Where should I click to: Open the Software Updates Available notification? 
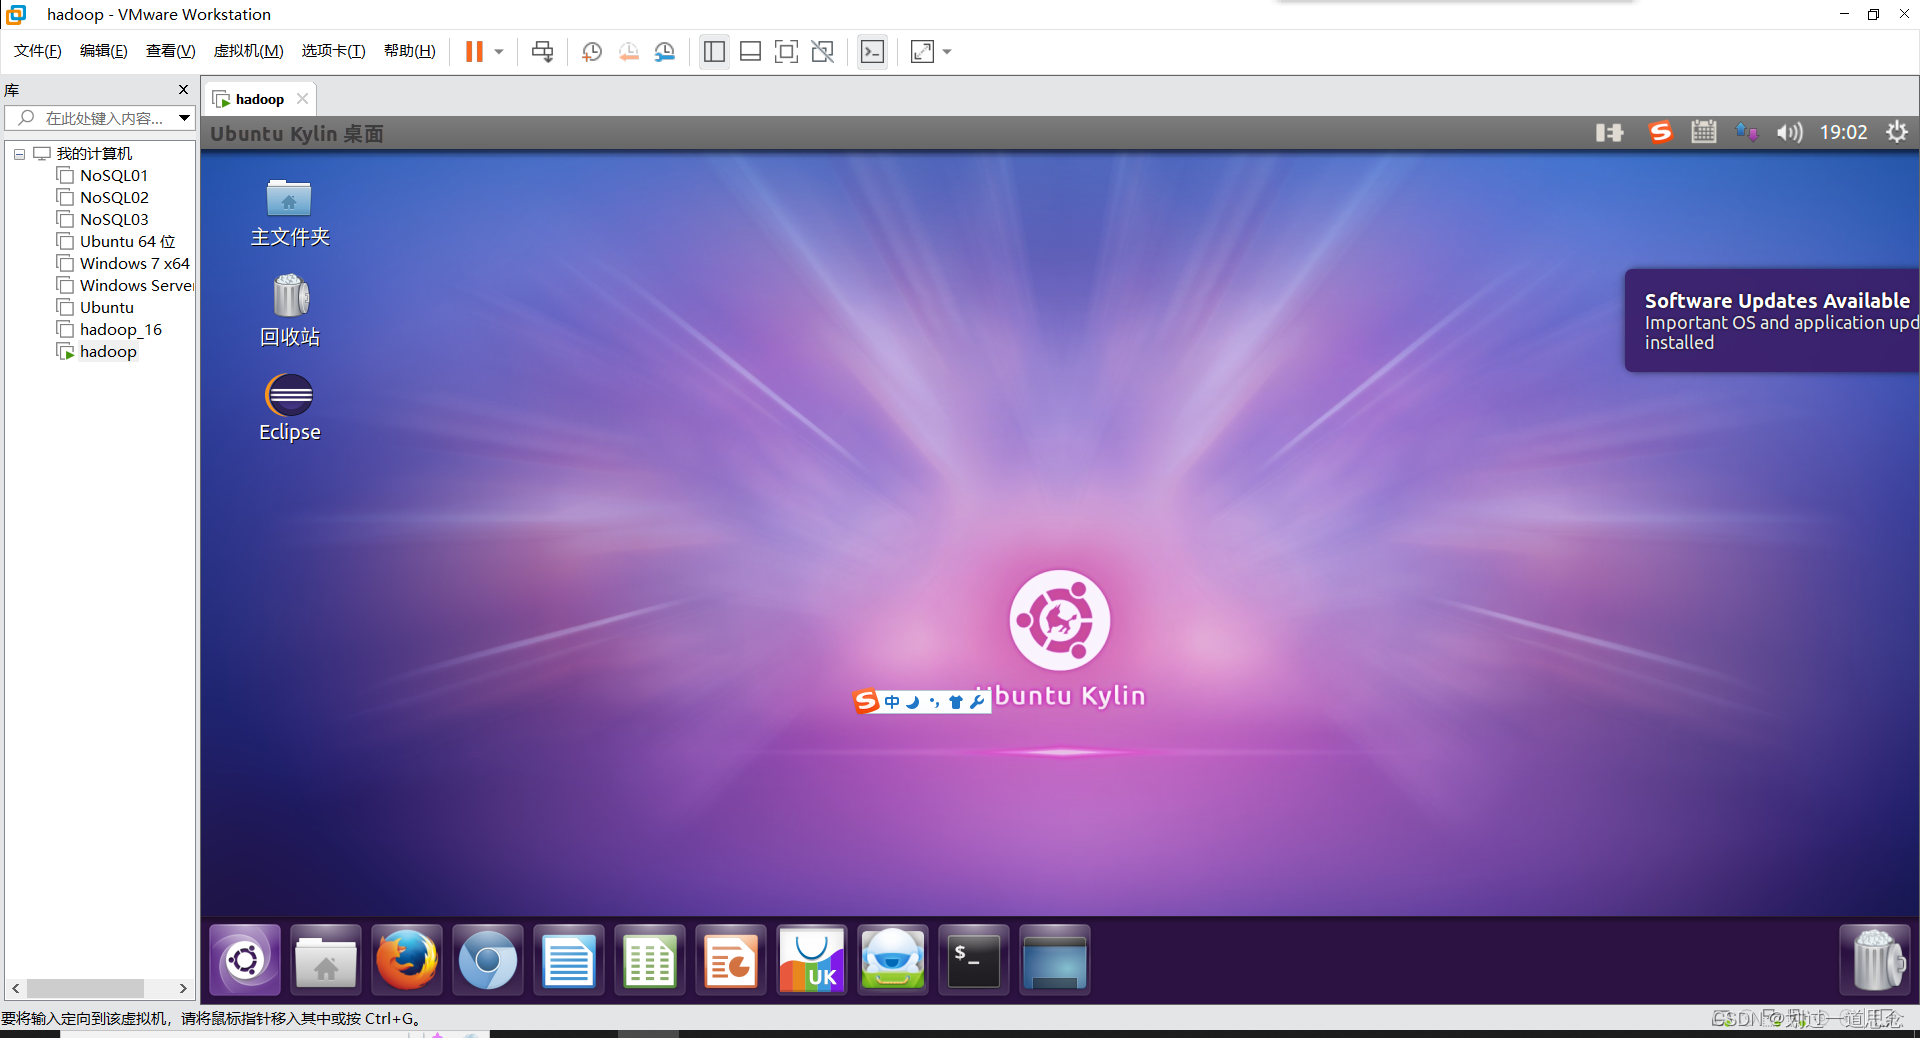click(1772, 320)
